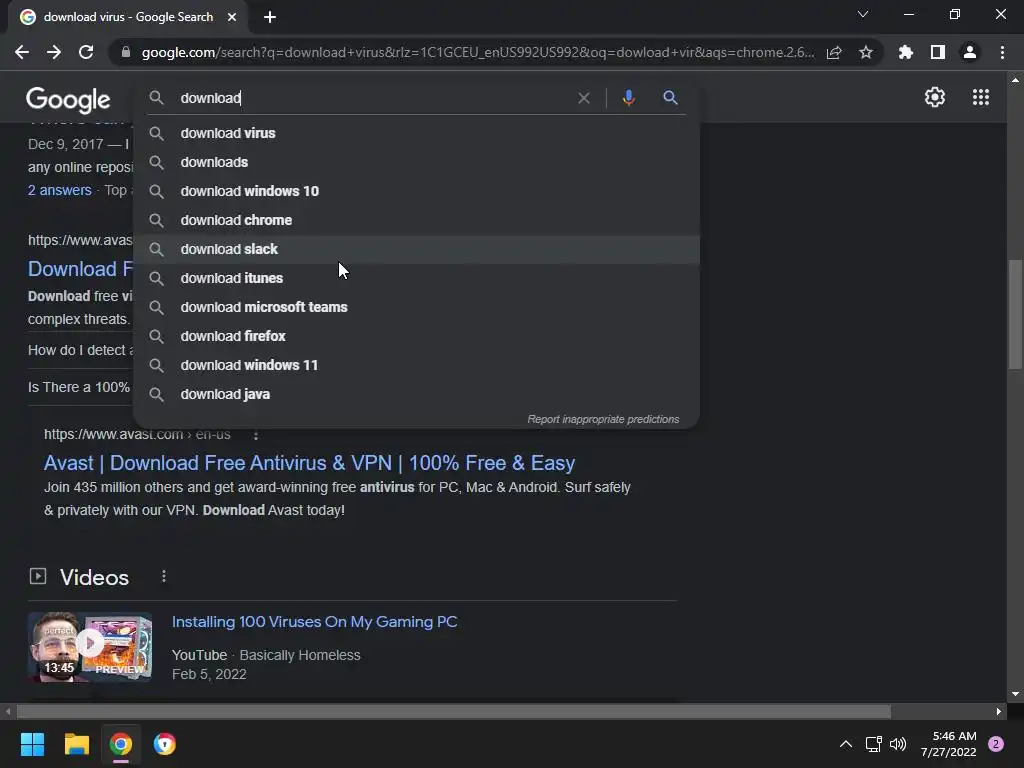1024x768 pixels.
Task: Click the browser forward arrow
Action: (x=54, y=52)
